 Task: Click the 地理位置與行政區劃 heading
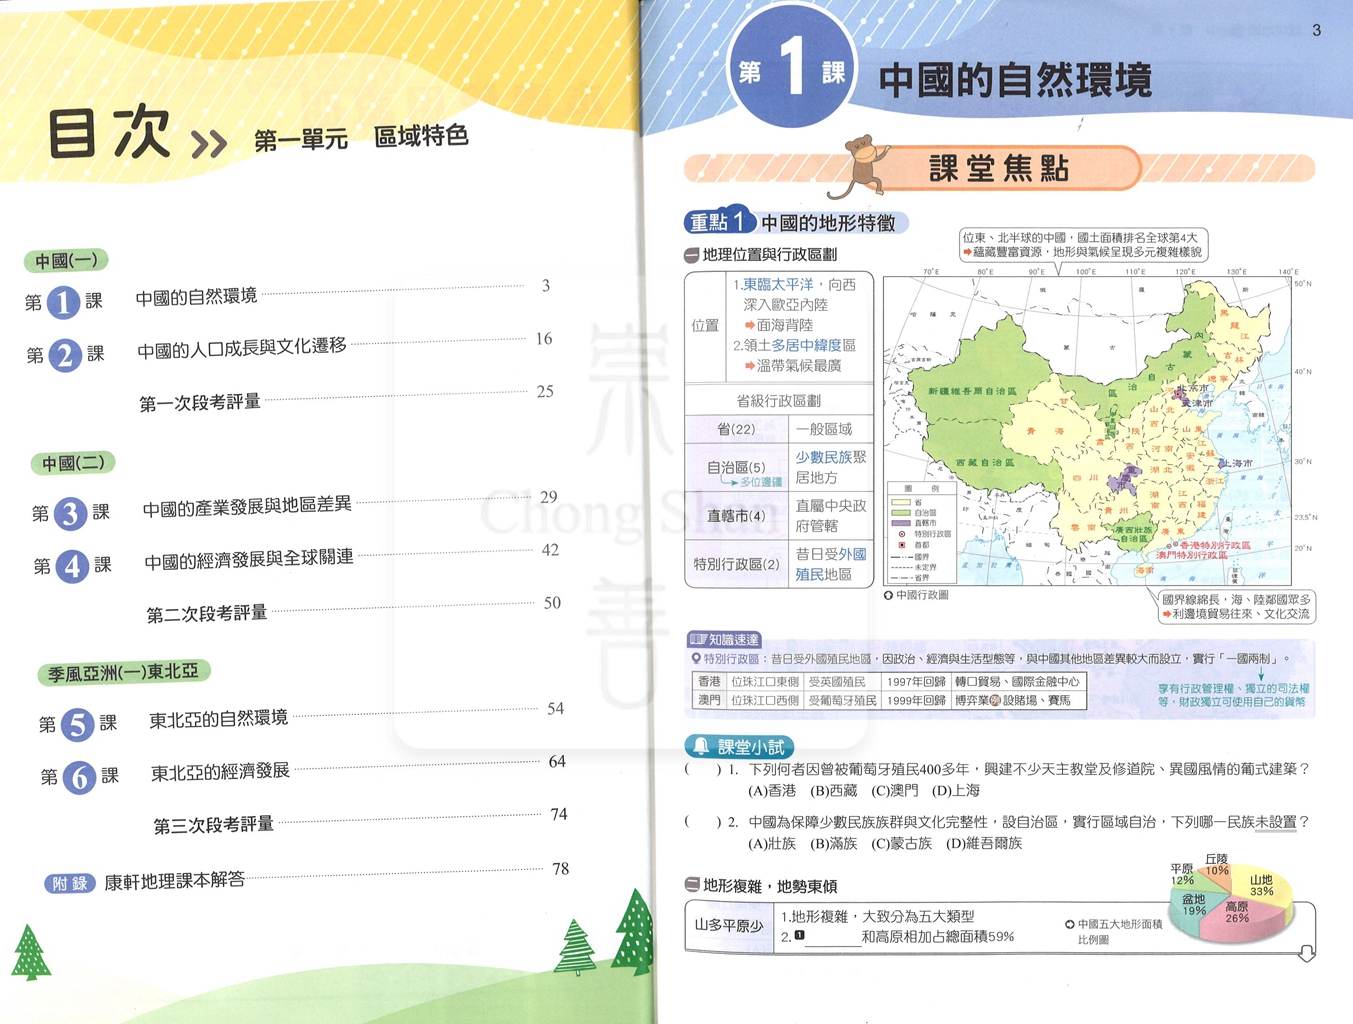tap(769, 255)
